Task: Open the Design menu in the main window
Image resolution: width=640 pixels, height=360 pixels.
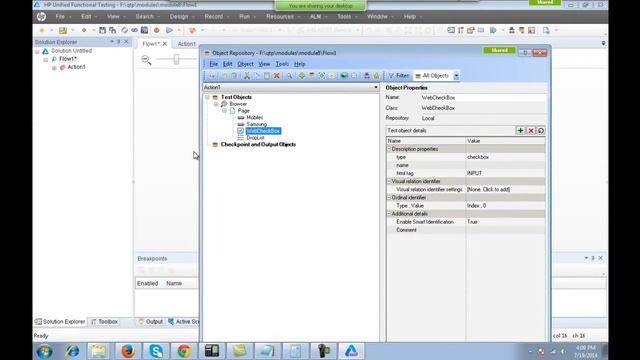Action: pyautogui.click(x=179, y=17)
